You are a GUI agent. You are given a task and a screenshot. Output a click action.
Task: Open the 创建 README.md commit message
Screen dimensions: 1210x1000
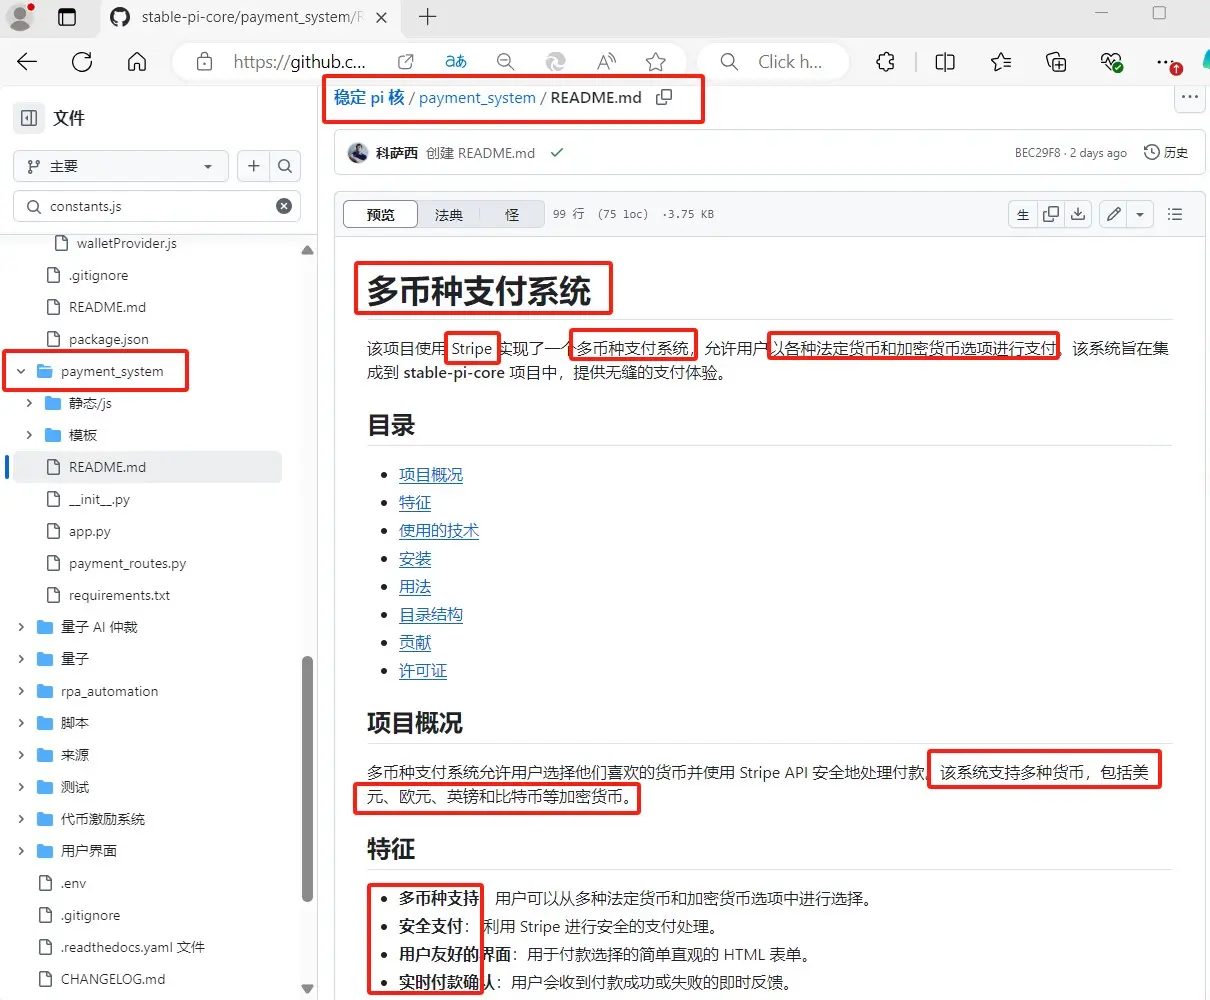480,153
